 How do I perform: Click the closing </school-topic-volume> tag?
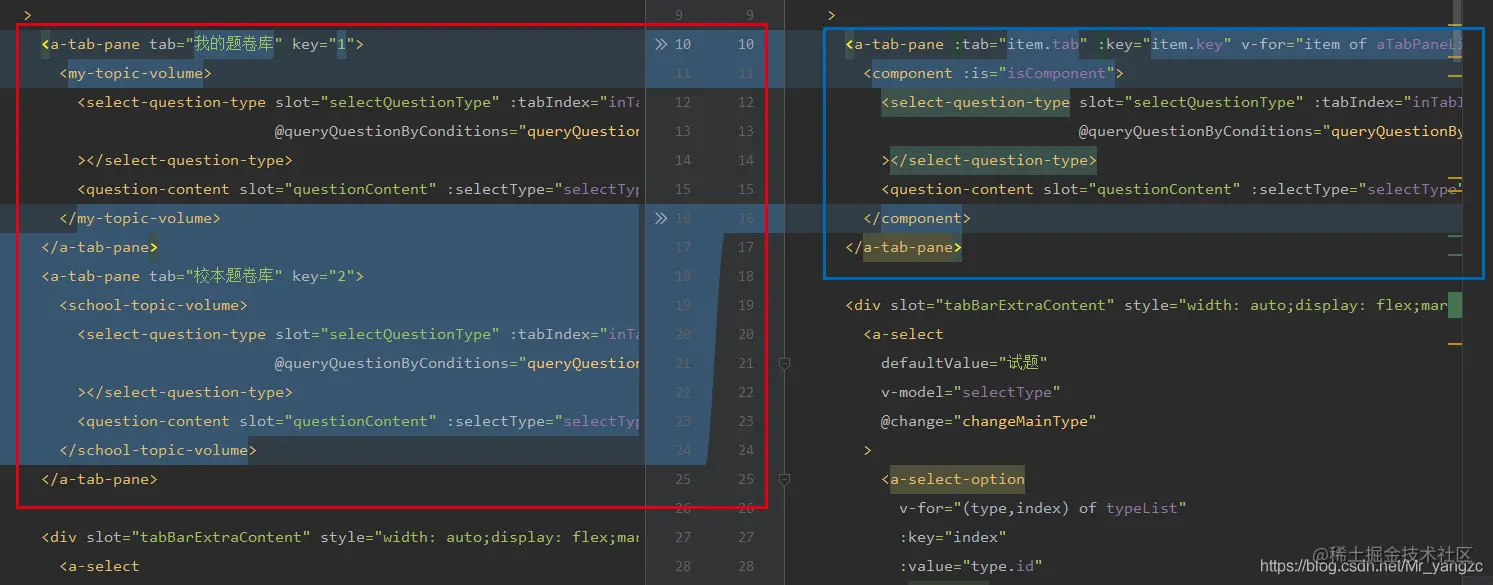pos(158,450)
